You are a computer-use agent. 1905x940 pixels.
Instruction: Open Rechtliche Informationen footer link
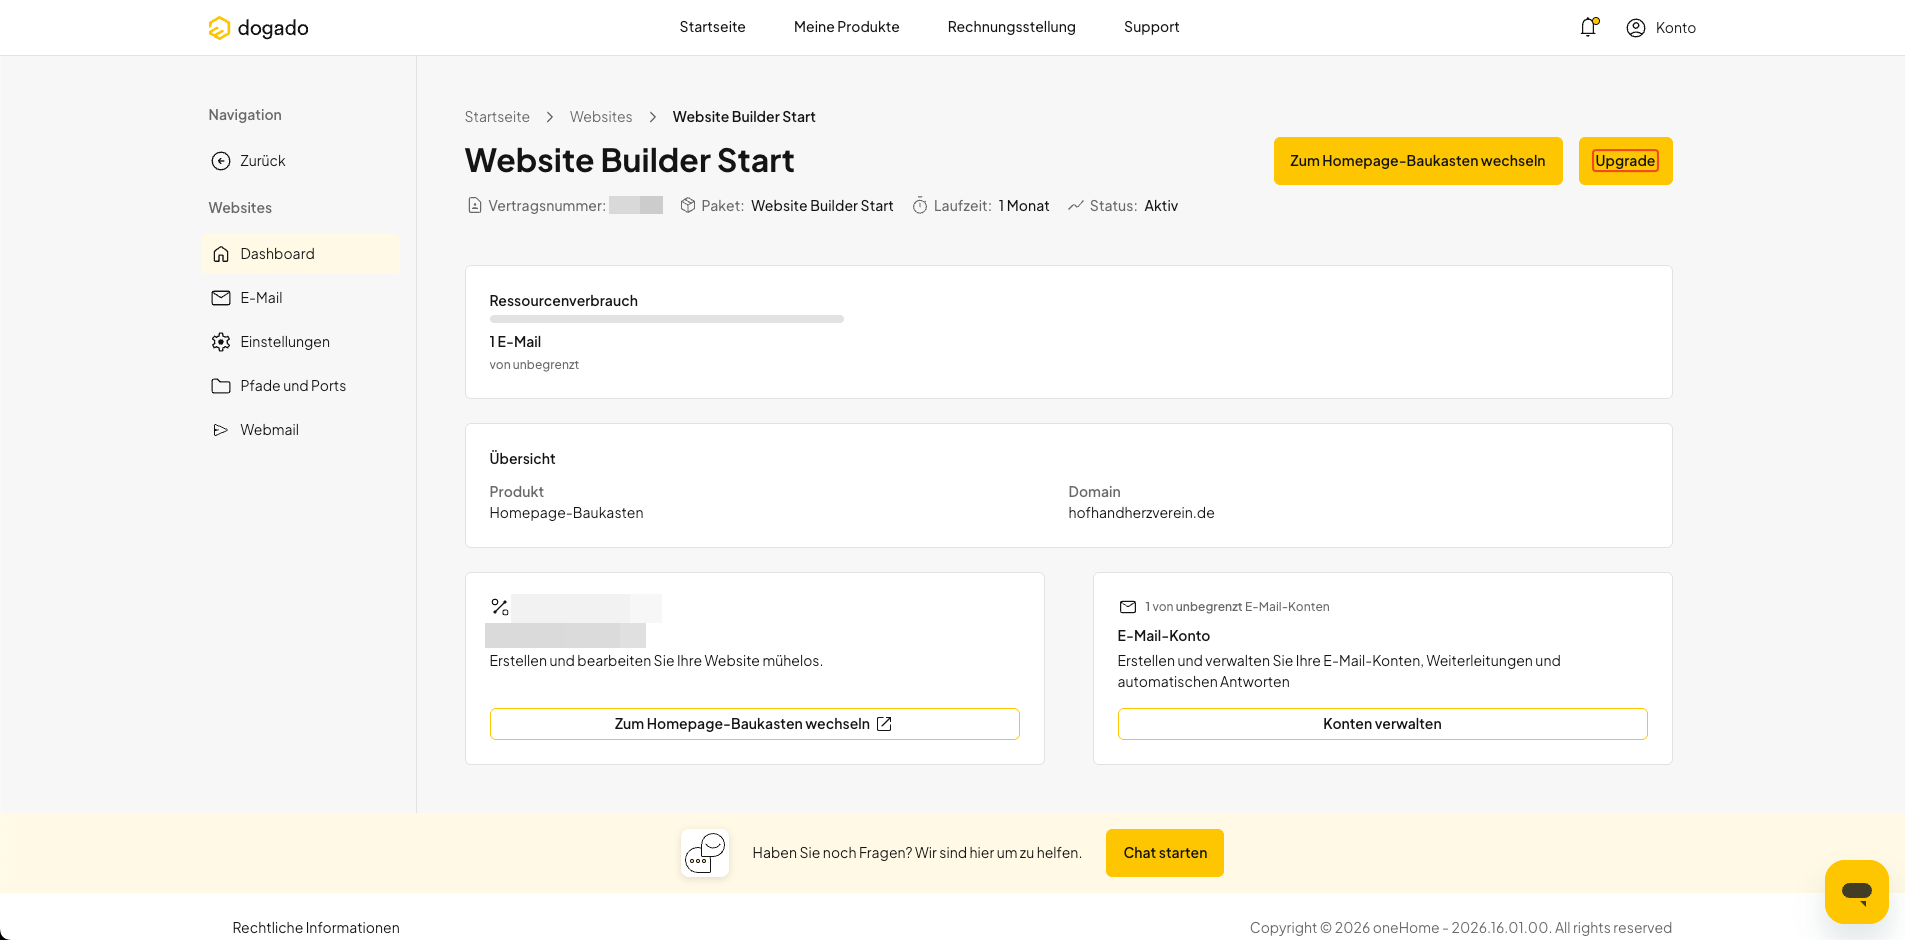(316, 928)
